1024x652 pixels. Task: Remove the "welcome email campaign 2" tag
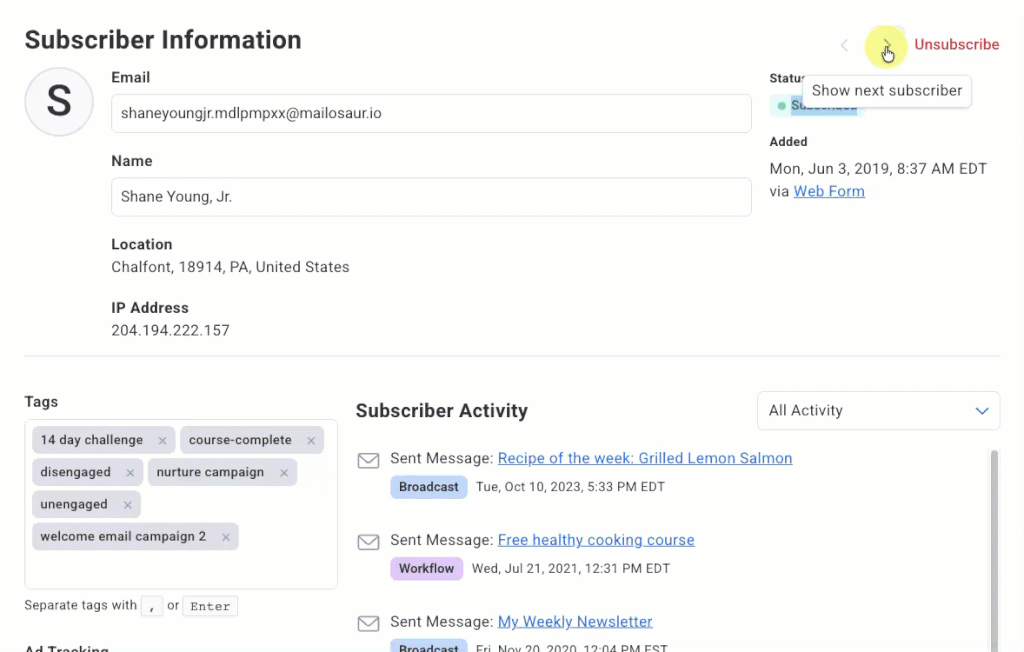225,536
